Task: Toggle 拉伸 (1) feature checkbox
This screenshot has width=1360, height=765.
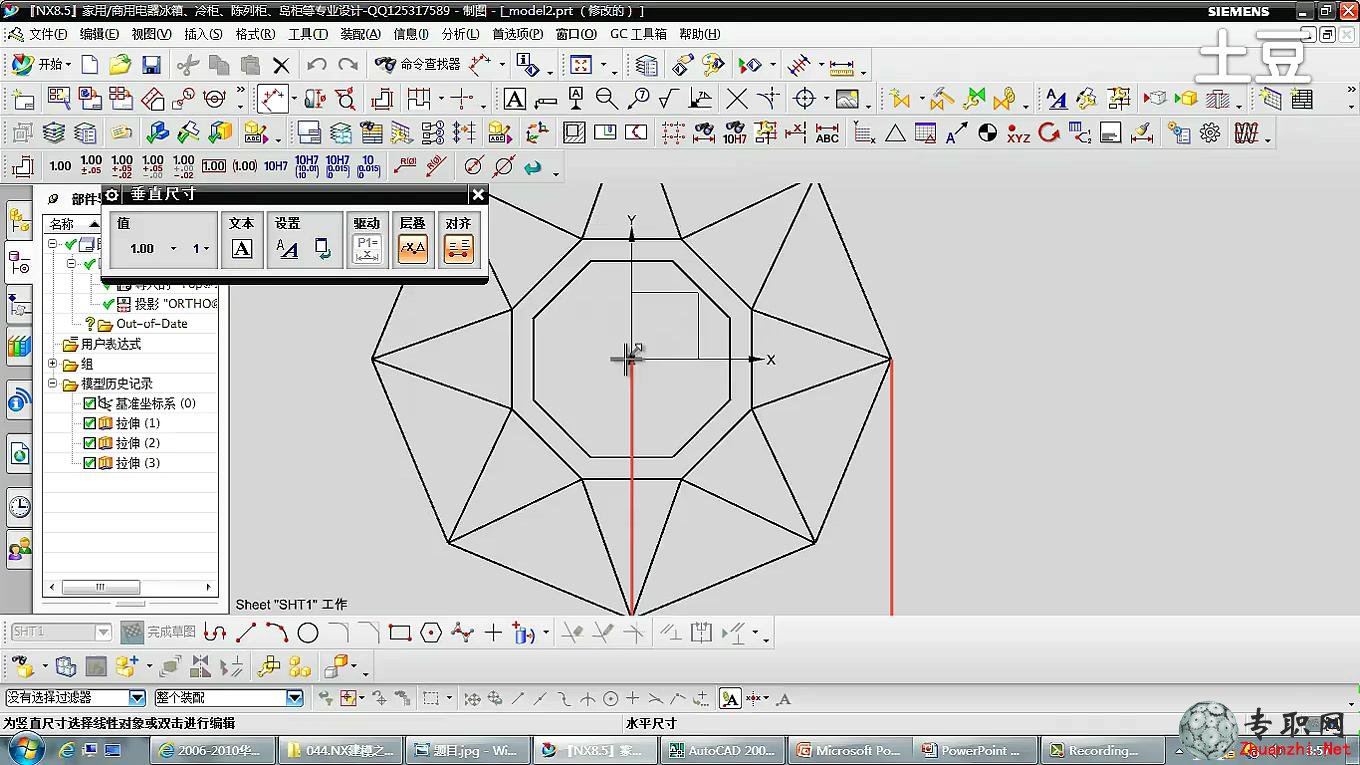Action: (90, 424)
